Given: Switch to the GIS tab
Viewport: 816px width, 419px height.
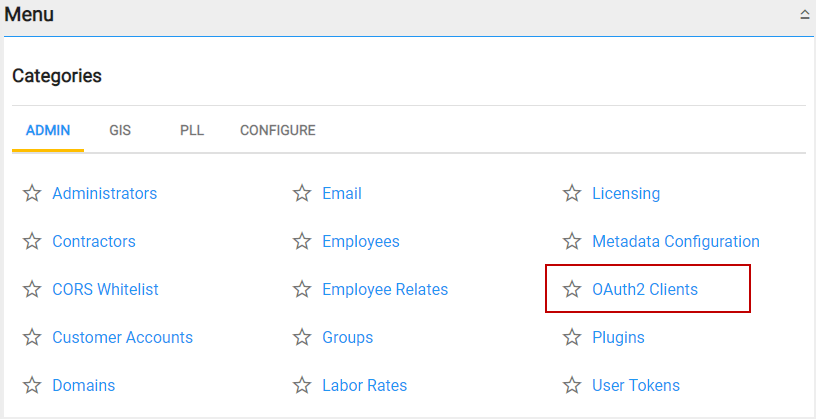Looking at the screenshot, I should pyautogui.click(x=120, y=130).
